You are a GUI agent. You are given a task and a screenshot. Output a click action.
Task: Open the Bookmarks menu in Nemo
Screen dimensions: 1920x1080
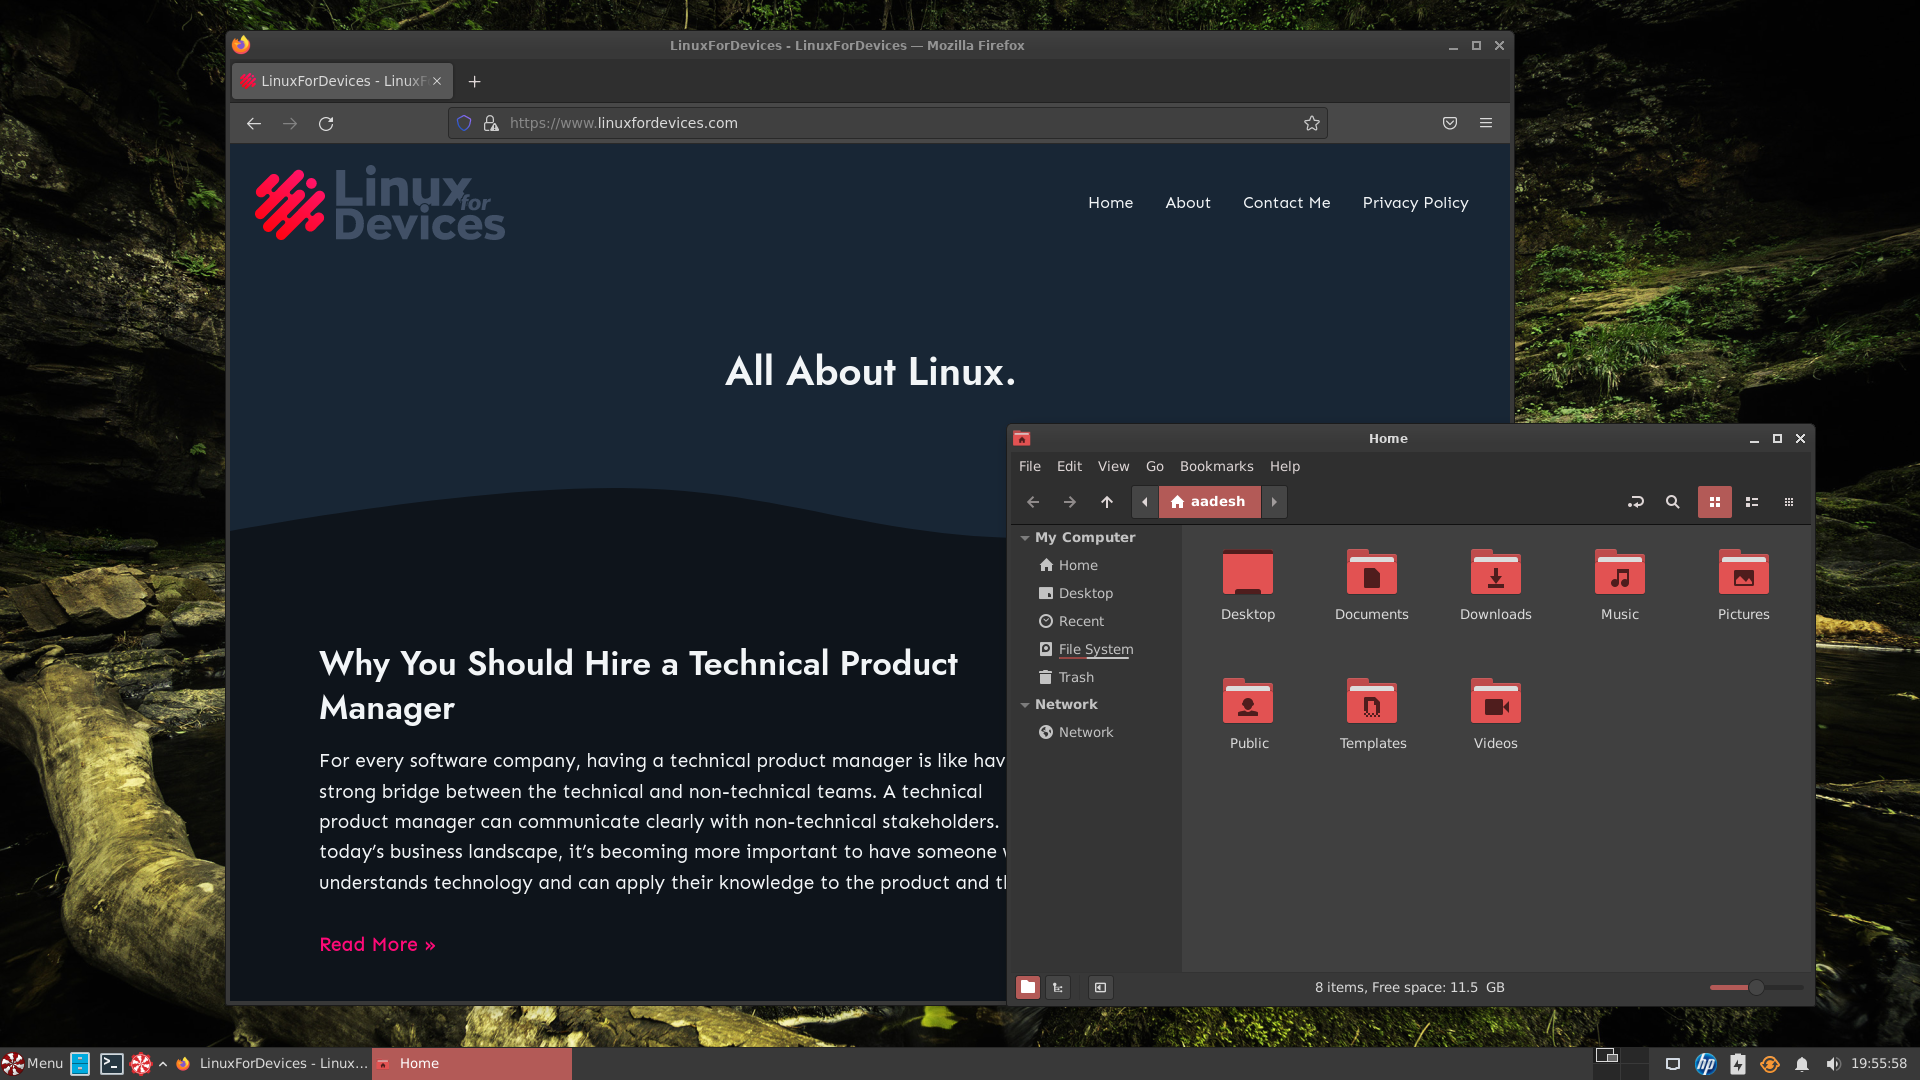[x=1216, y=466]
